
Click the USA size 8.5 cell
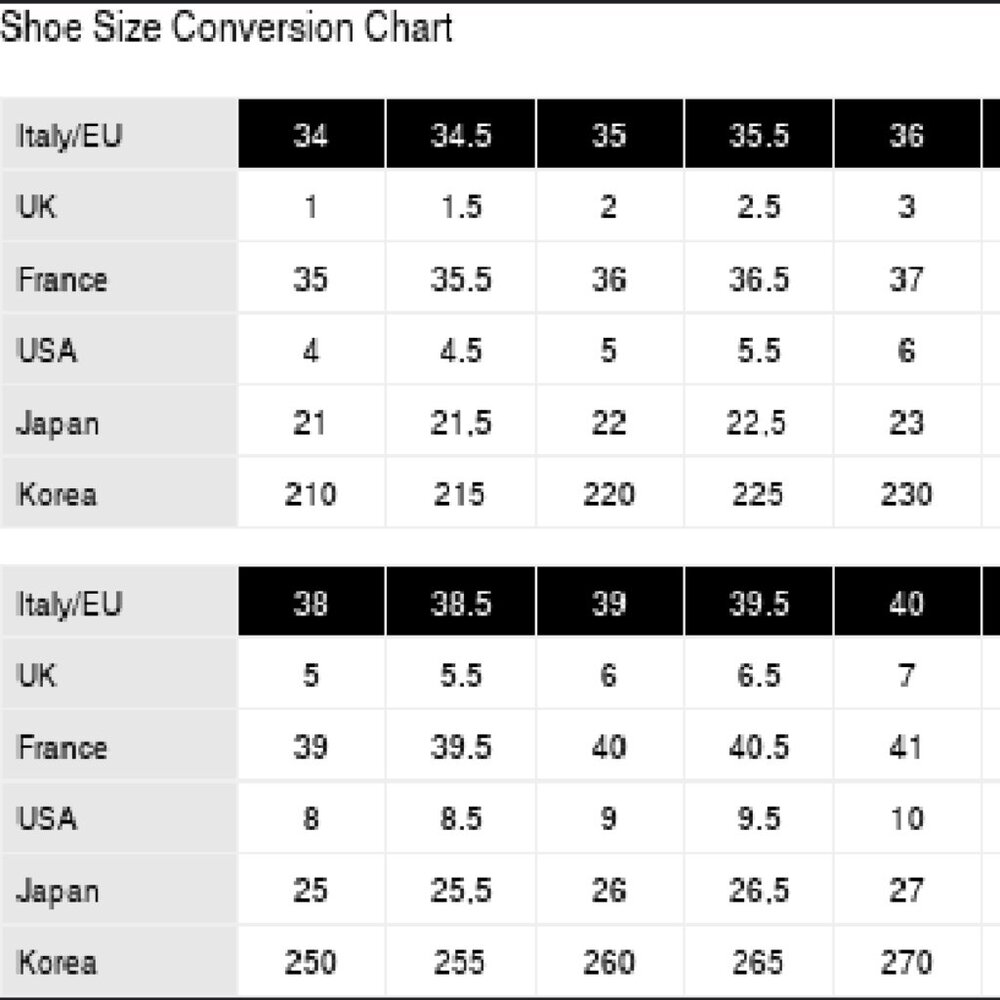point(460,819)
